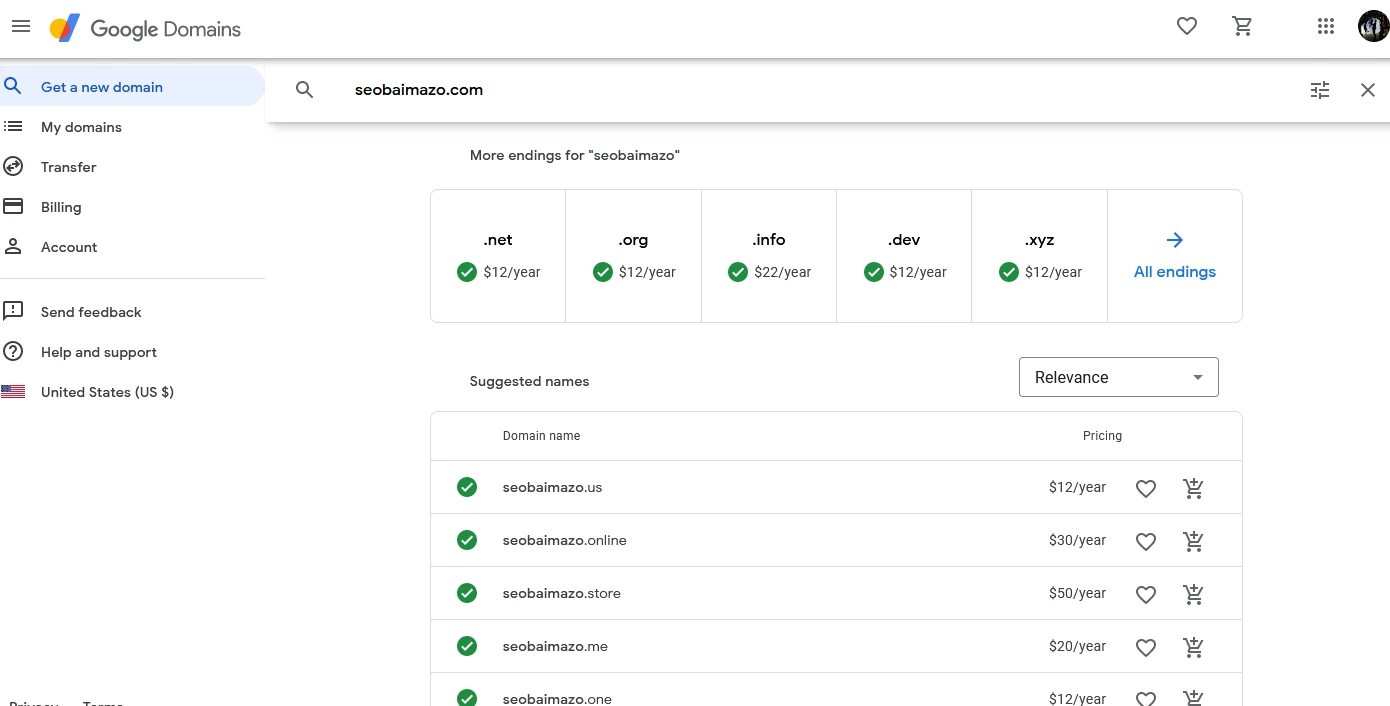
Task: Click availability checkmark for seobaimazo.online
Action: click(467, 540)
